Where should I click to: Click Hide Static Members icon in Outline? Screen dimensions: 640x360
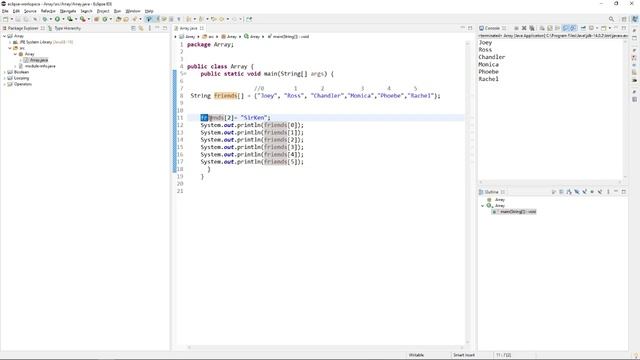584,192
